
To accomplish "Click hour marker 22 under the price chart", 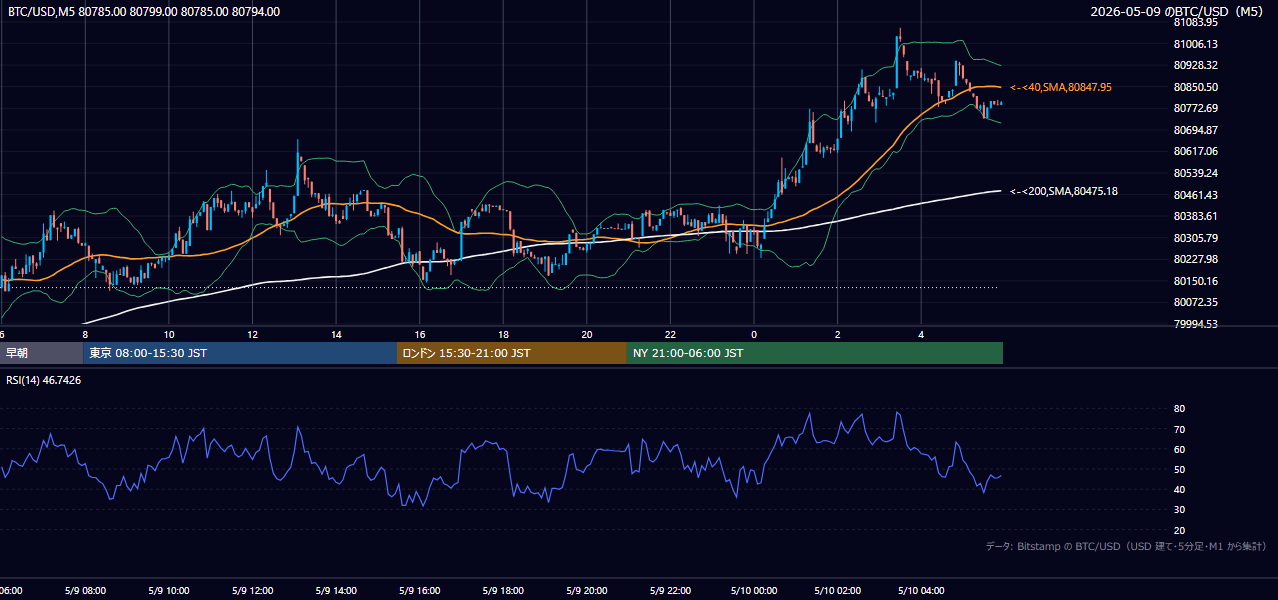I will point(671,334).
